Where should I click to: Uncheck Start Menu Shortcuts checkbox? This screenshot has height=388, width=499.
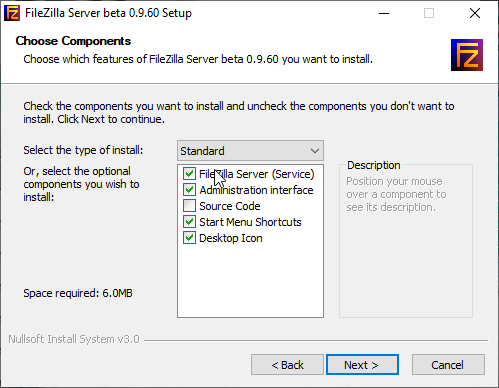(189, 222)
